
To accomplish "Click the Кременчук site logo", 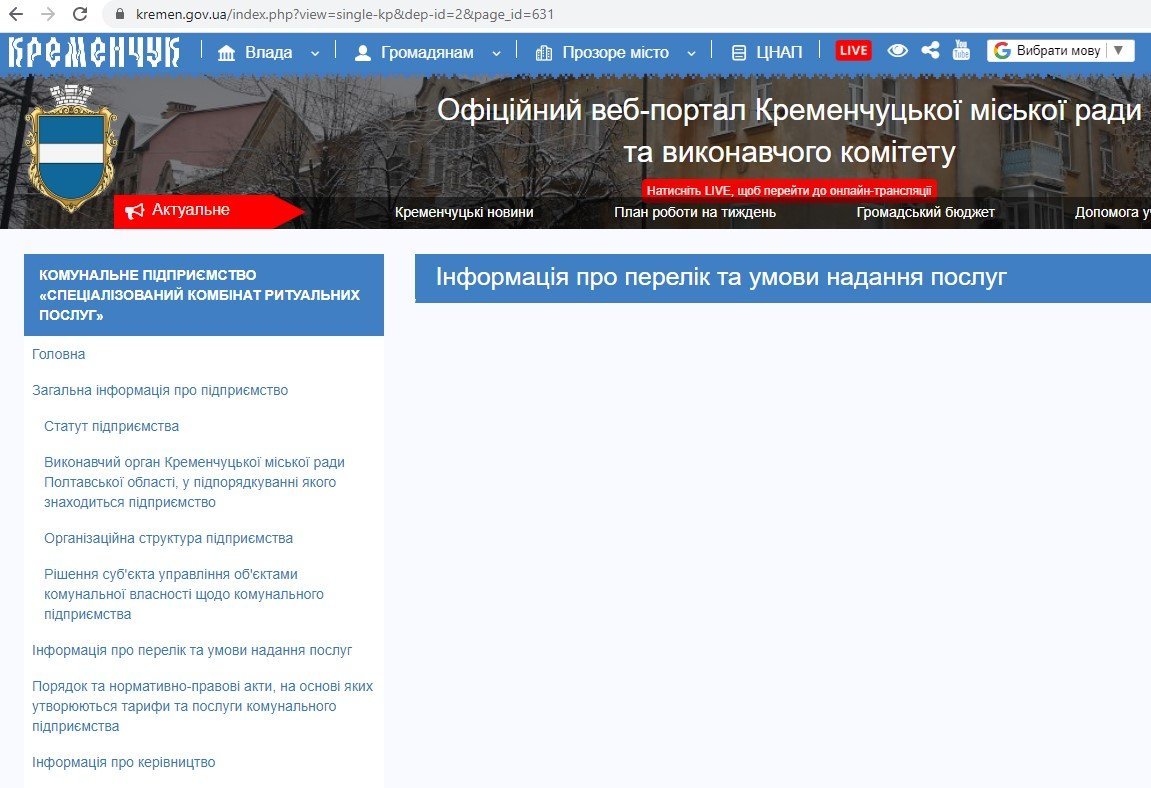I will pyautogui.click(x=94, y=52).
